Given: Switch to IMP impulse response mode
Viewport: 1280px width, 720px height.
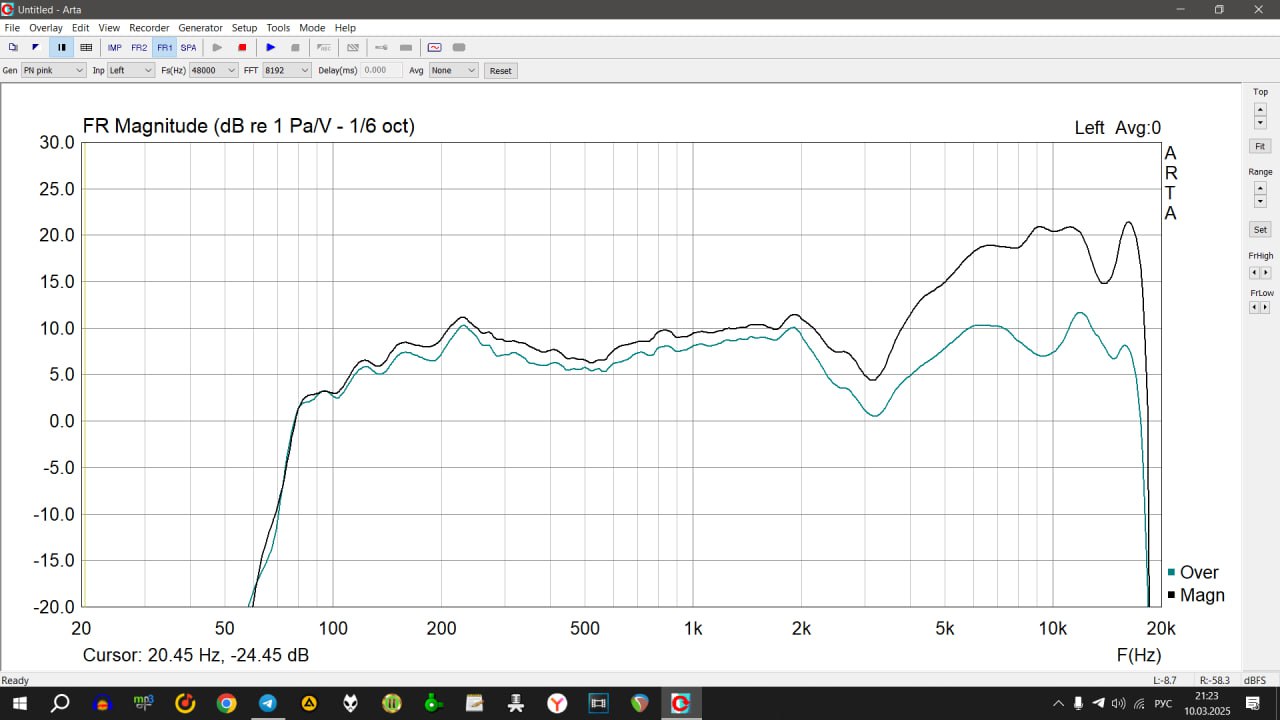Looking at the screenshot, I should click(115, 47).
